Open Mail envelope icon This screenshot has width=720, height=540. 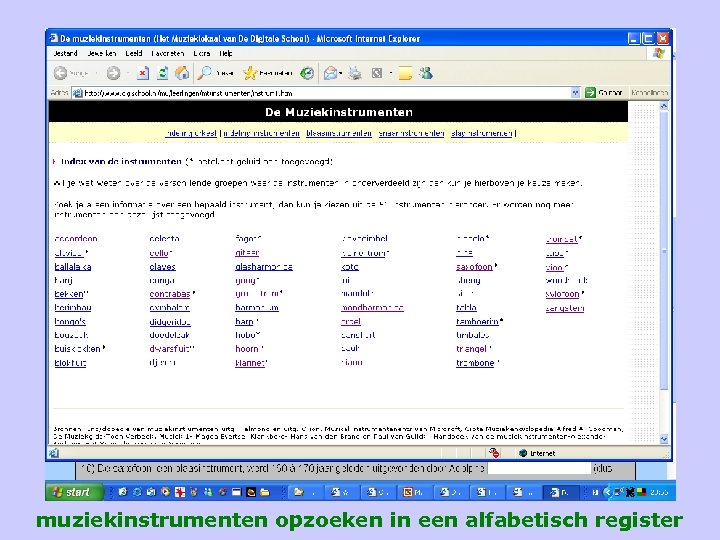tap(330, 73)
